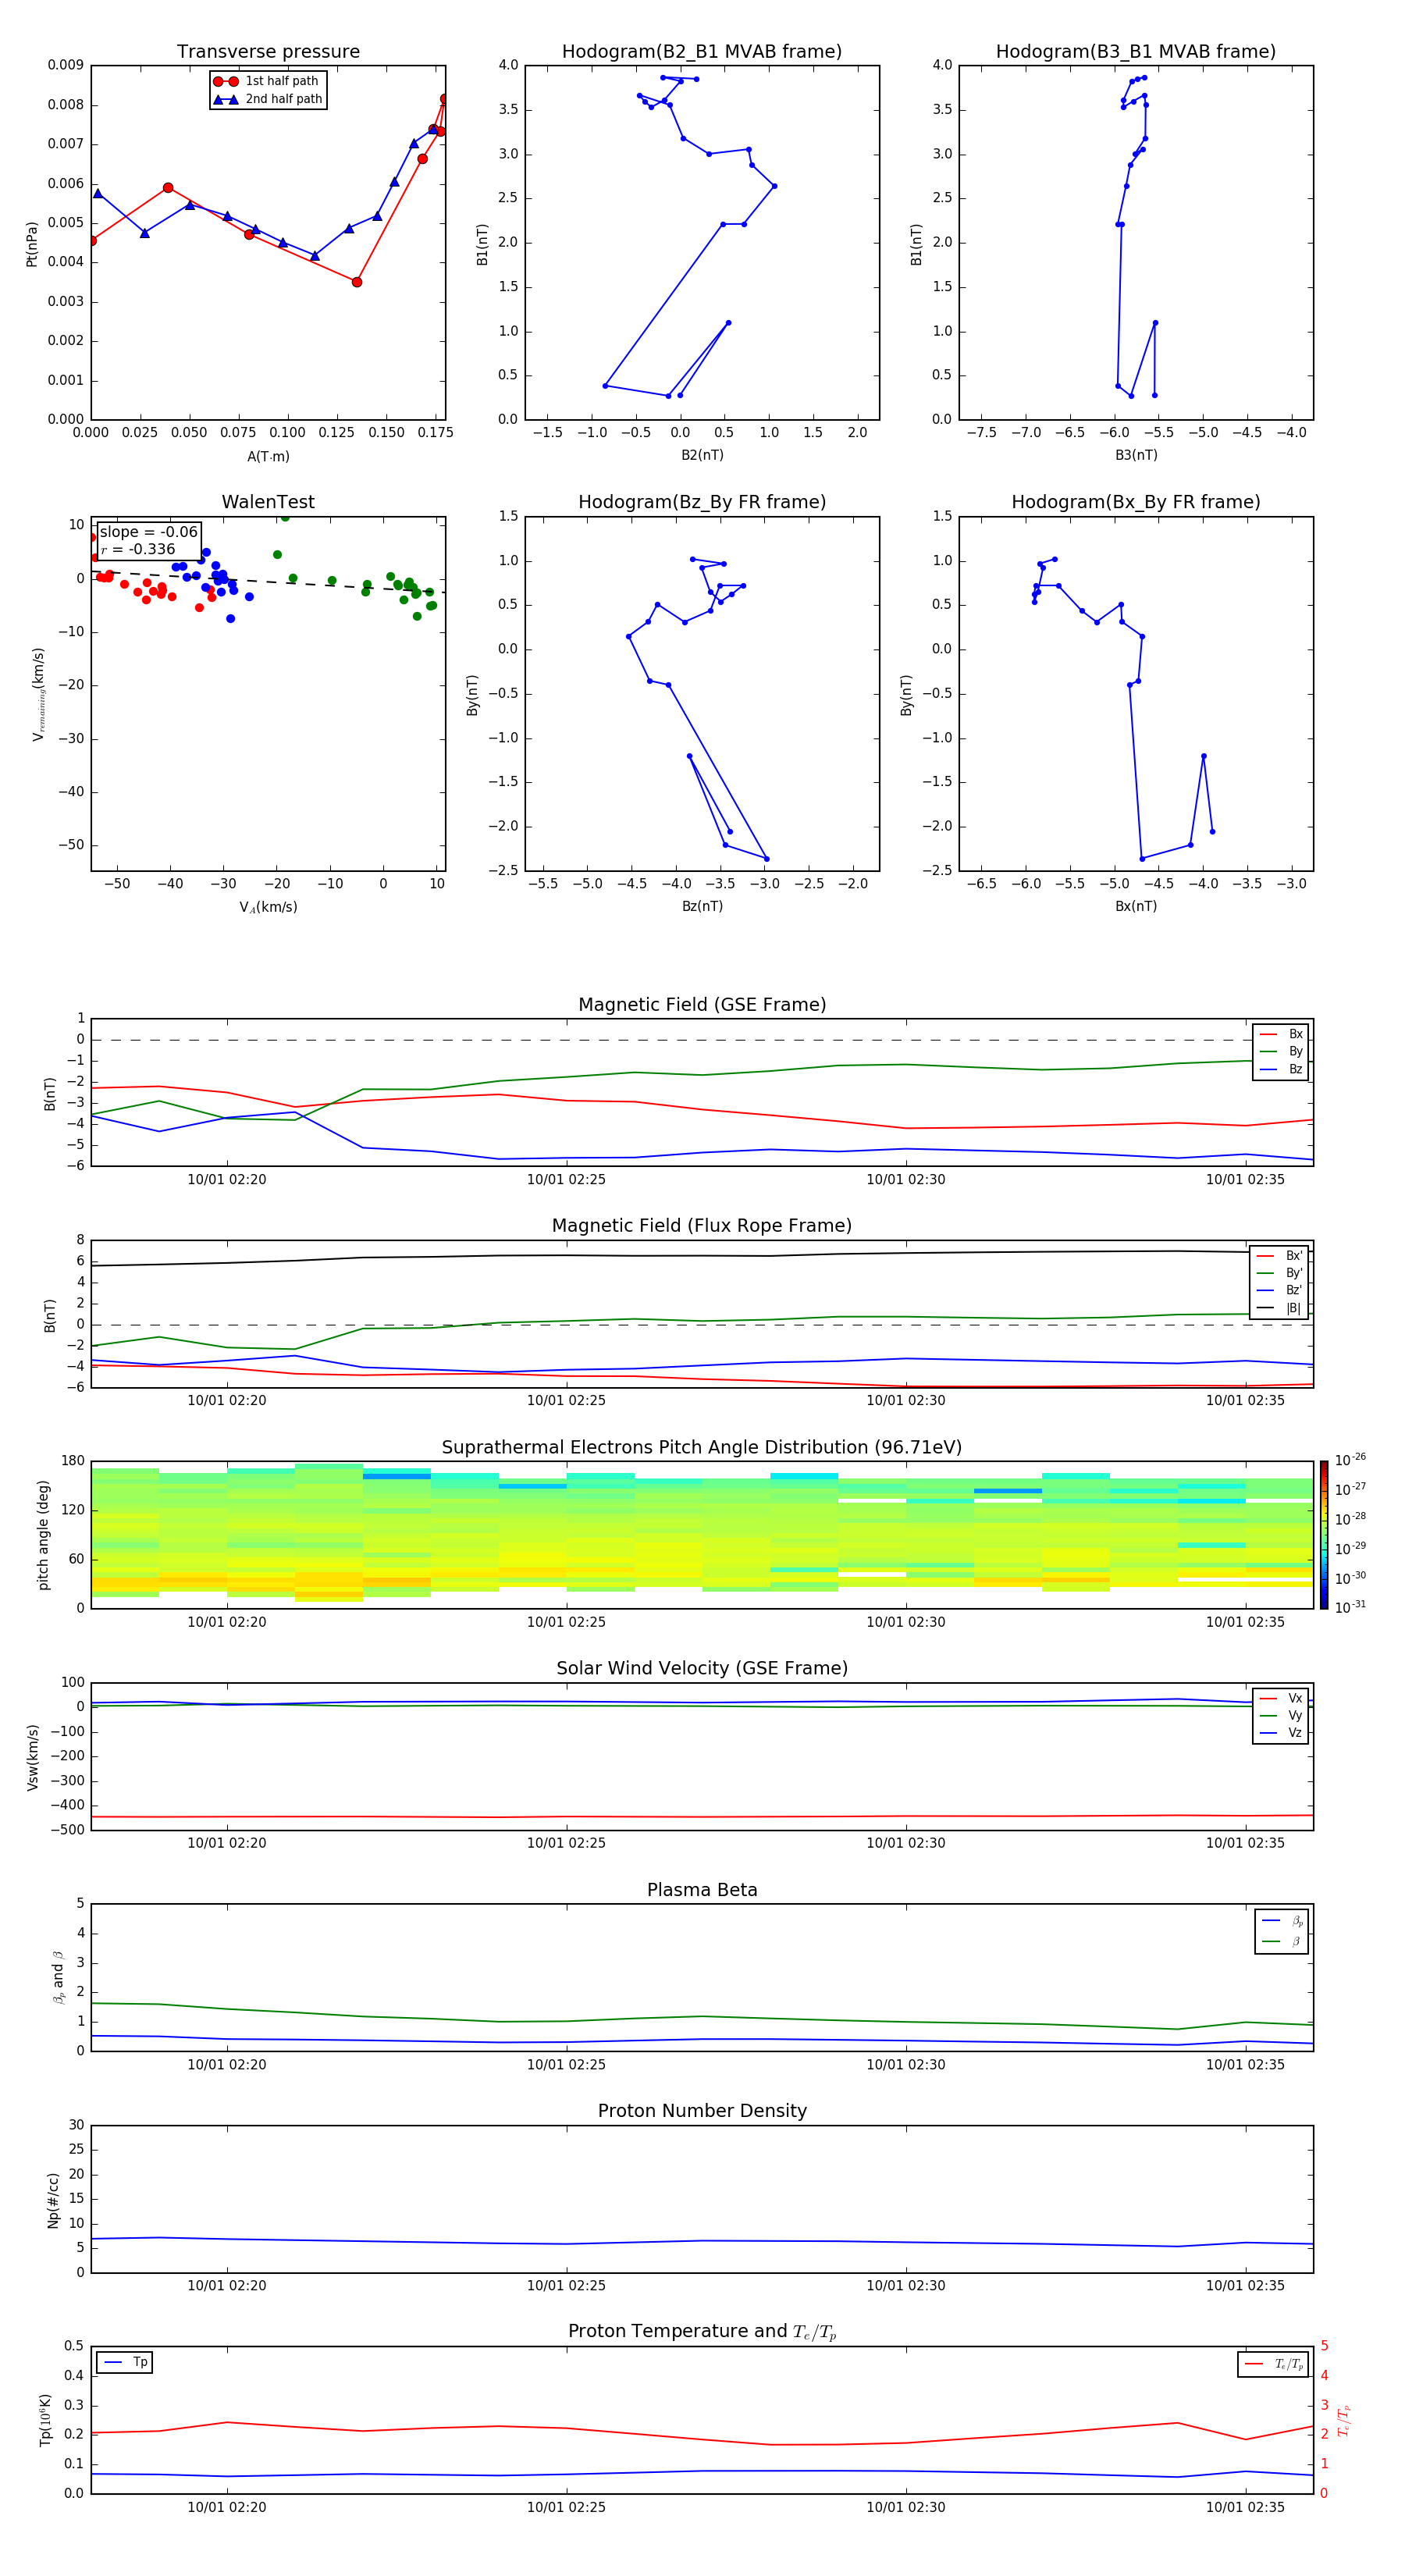Select "10/01 02:35" tick under Proton Number Density
The height and width of the screenshot is (2576, 1405).
point(1245,2285)
